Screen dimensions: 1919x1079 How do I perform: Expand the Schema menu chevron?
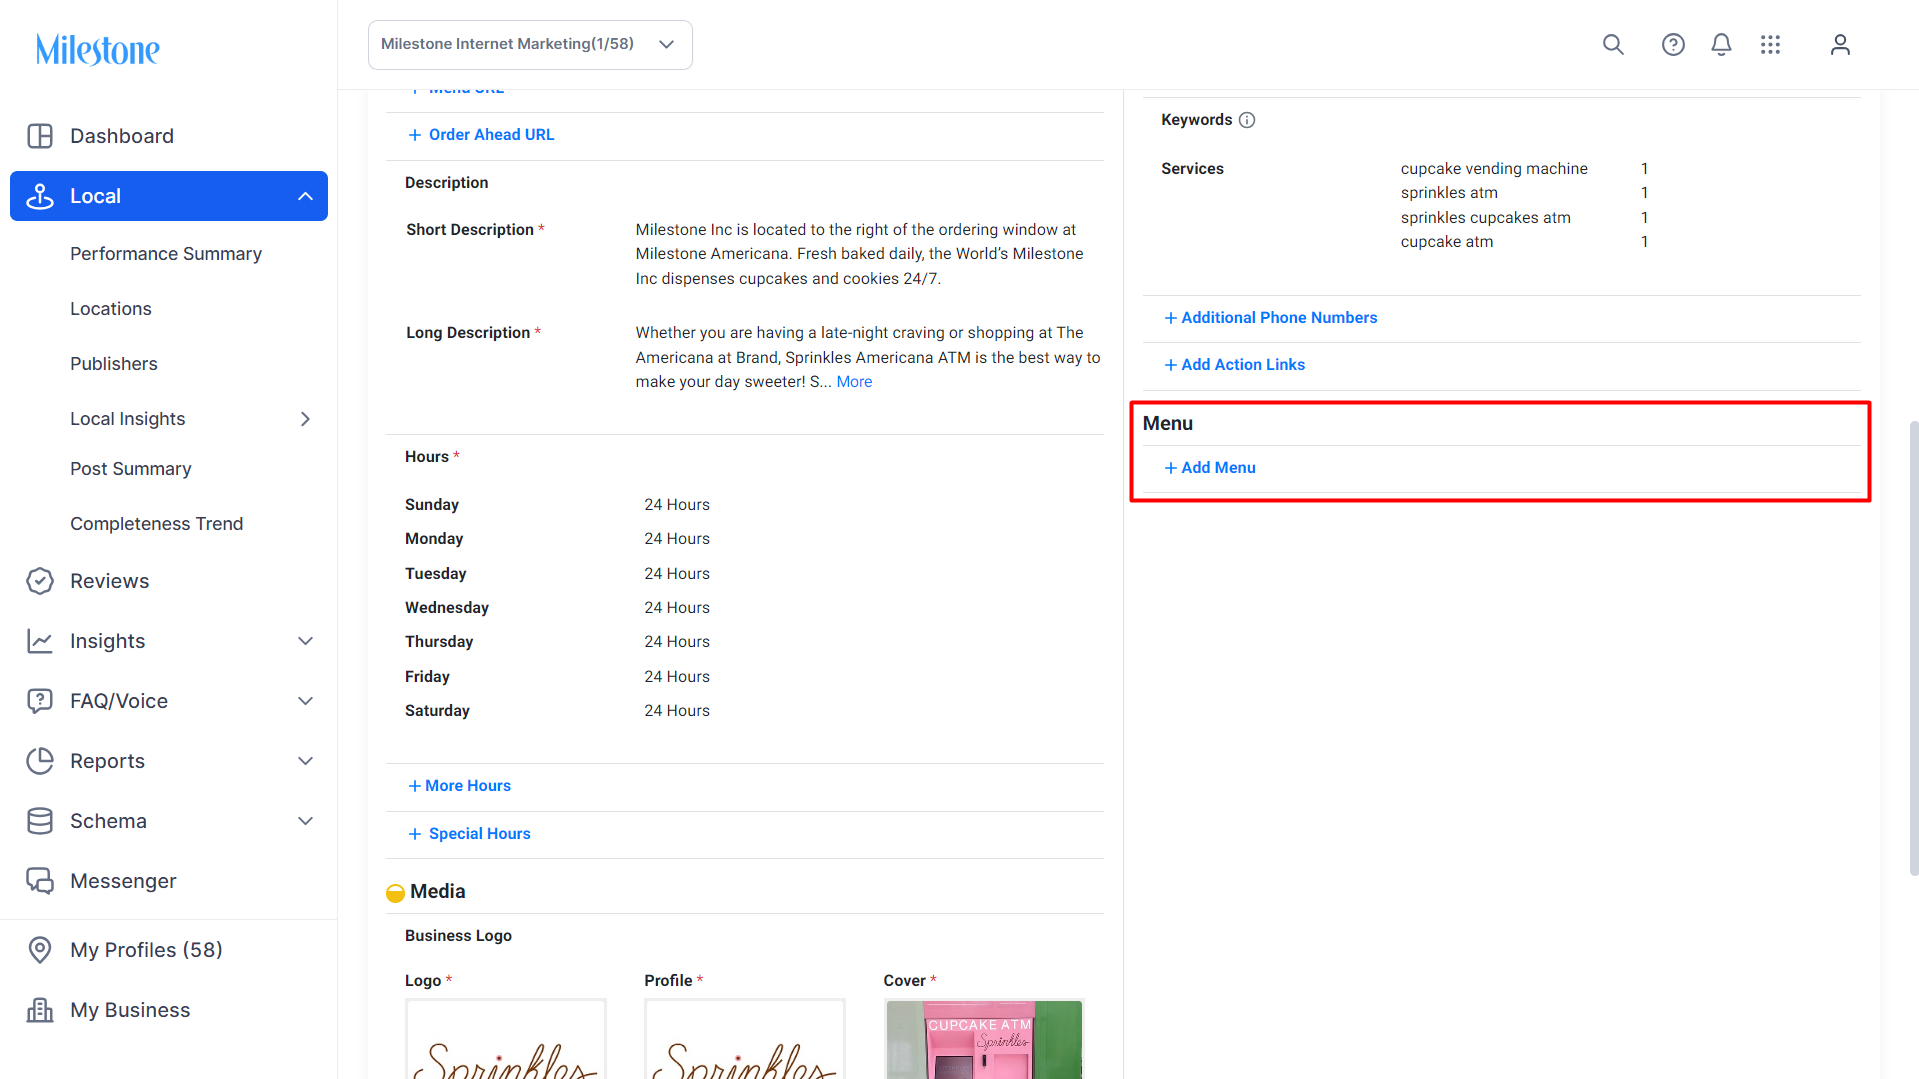tap(306, 821)
